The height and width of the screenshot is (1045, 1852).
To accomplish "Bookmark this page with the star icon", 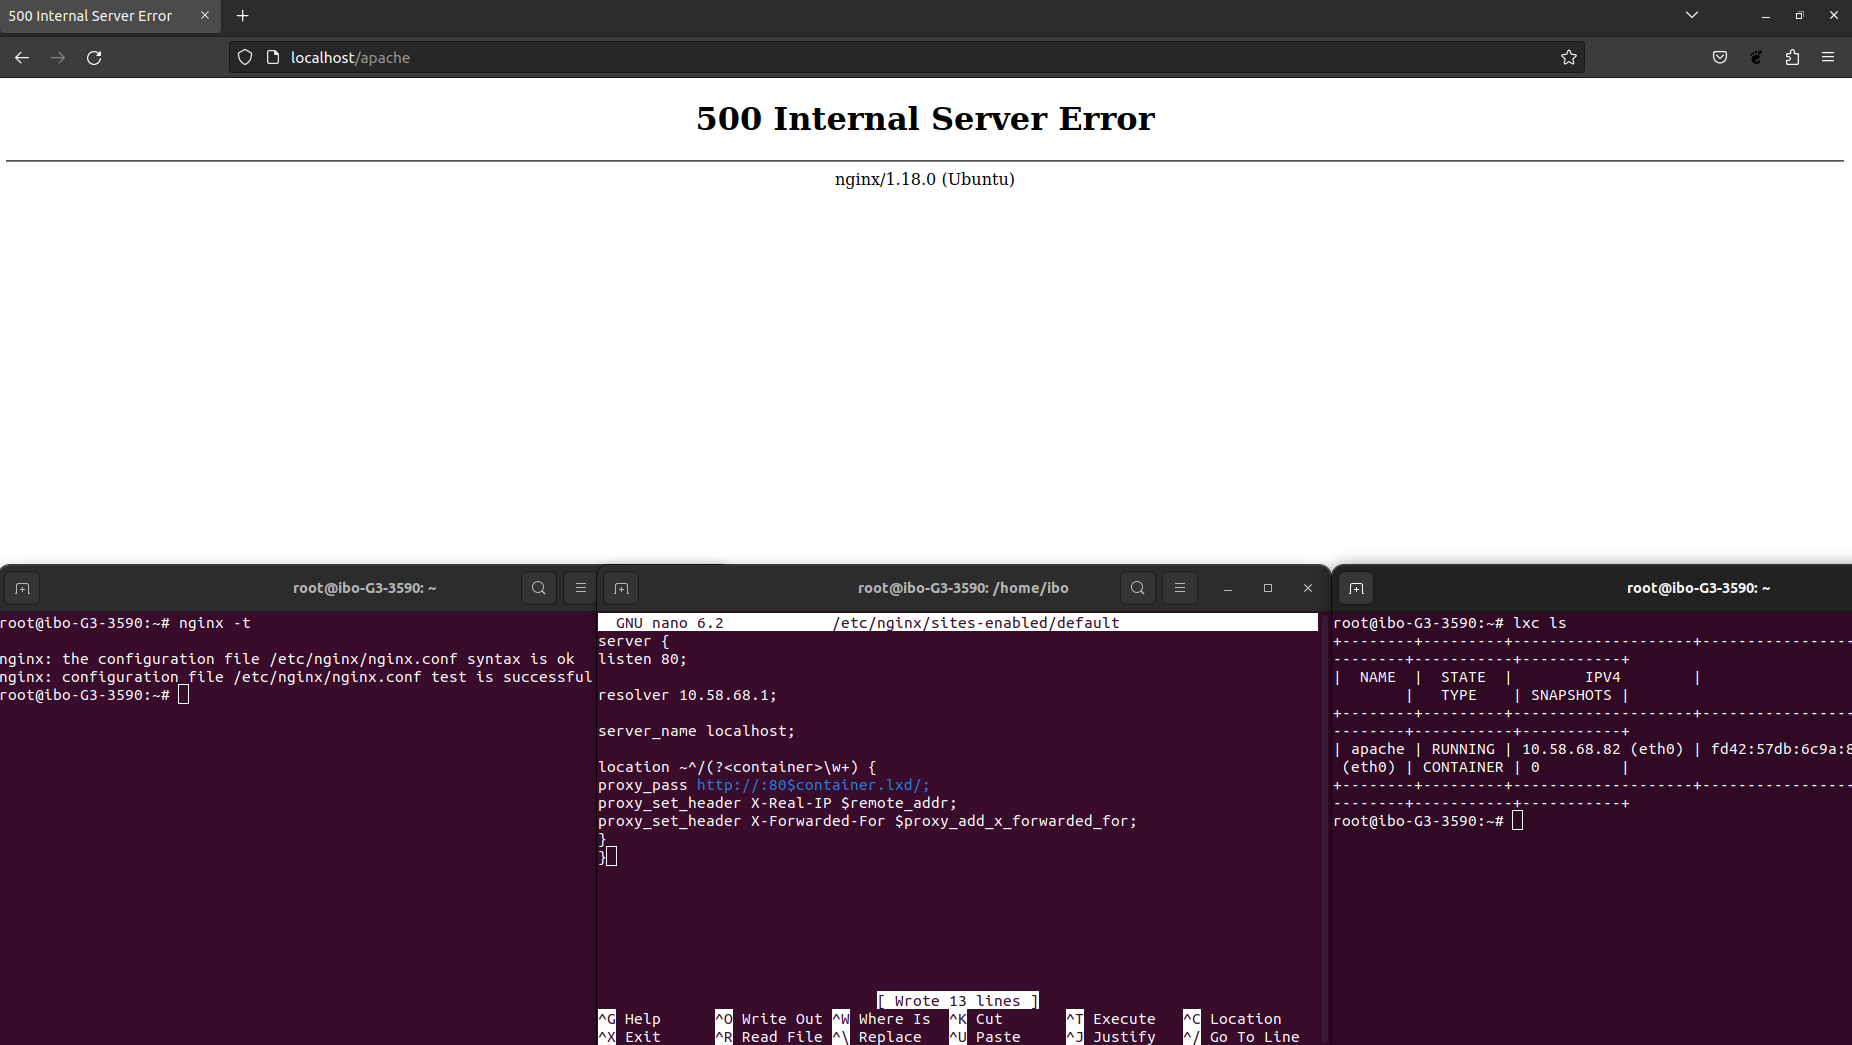I will pos(1568,58).
